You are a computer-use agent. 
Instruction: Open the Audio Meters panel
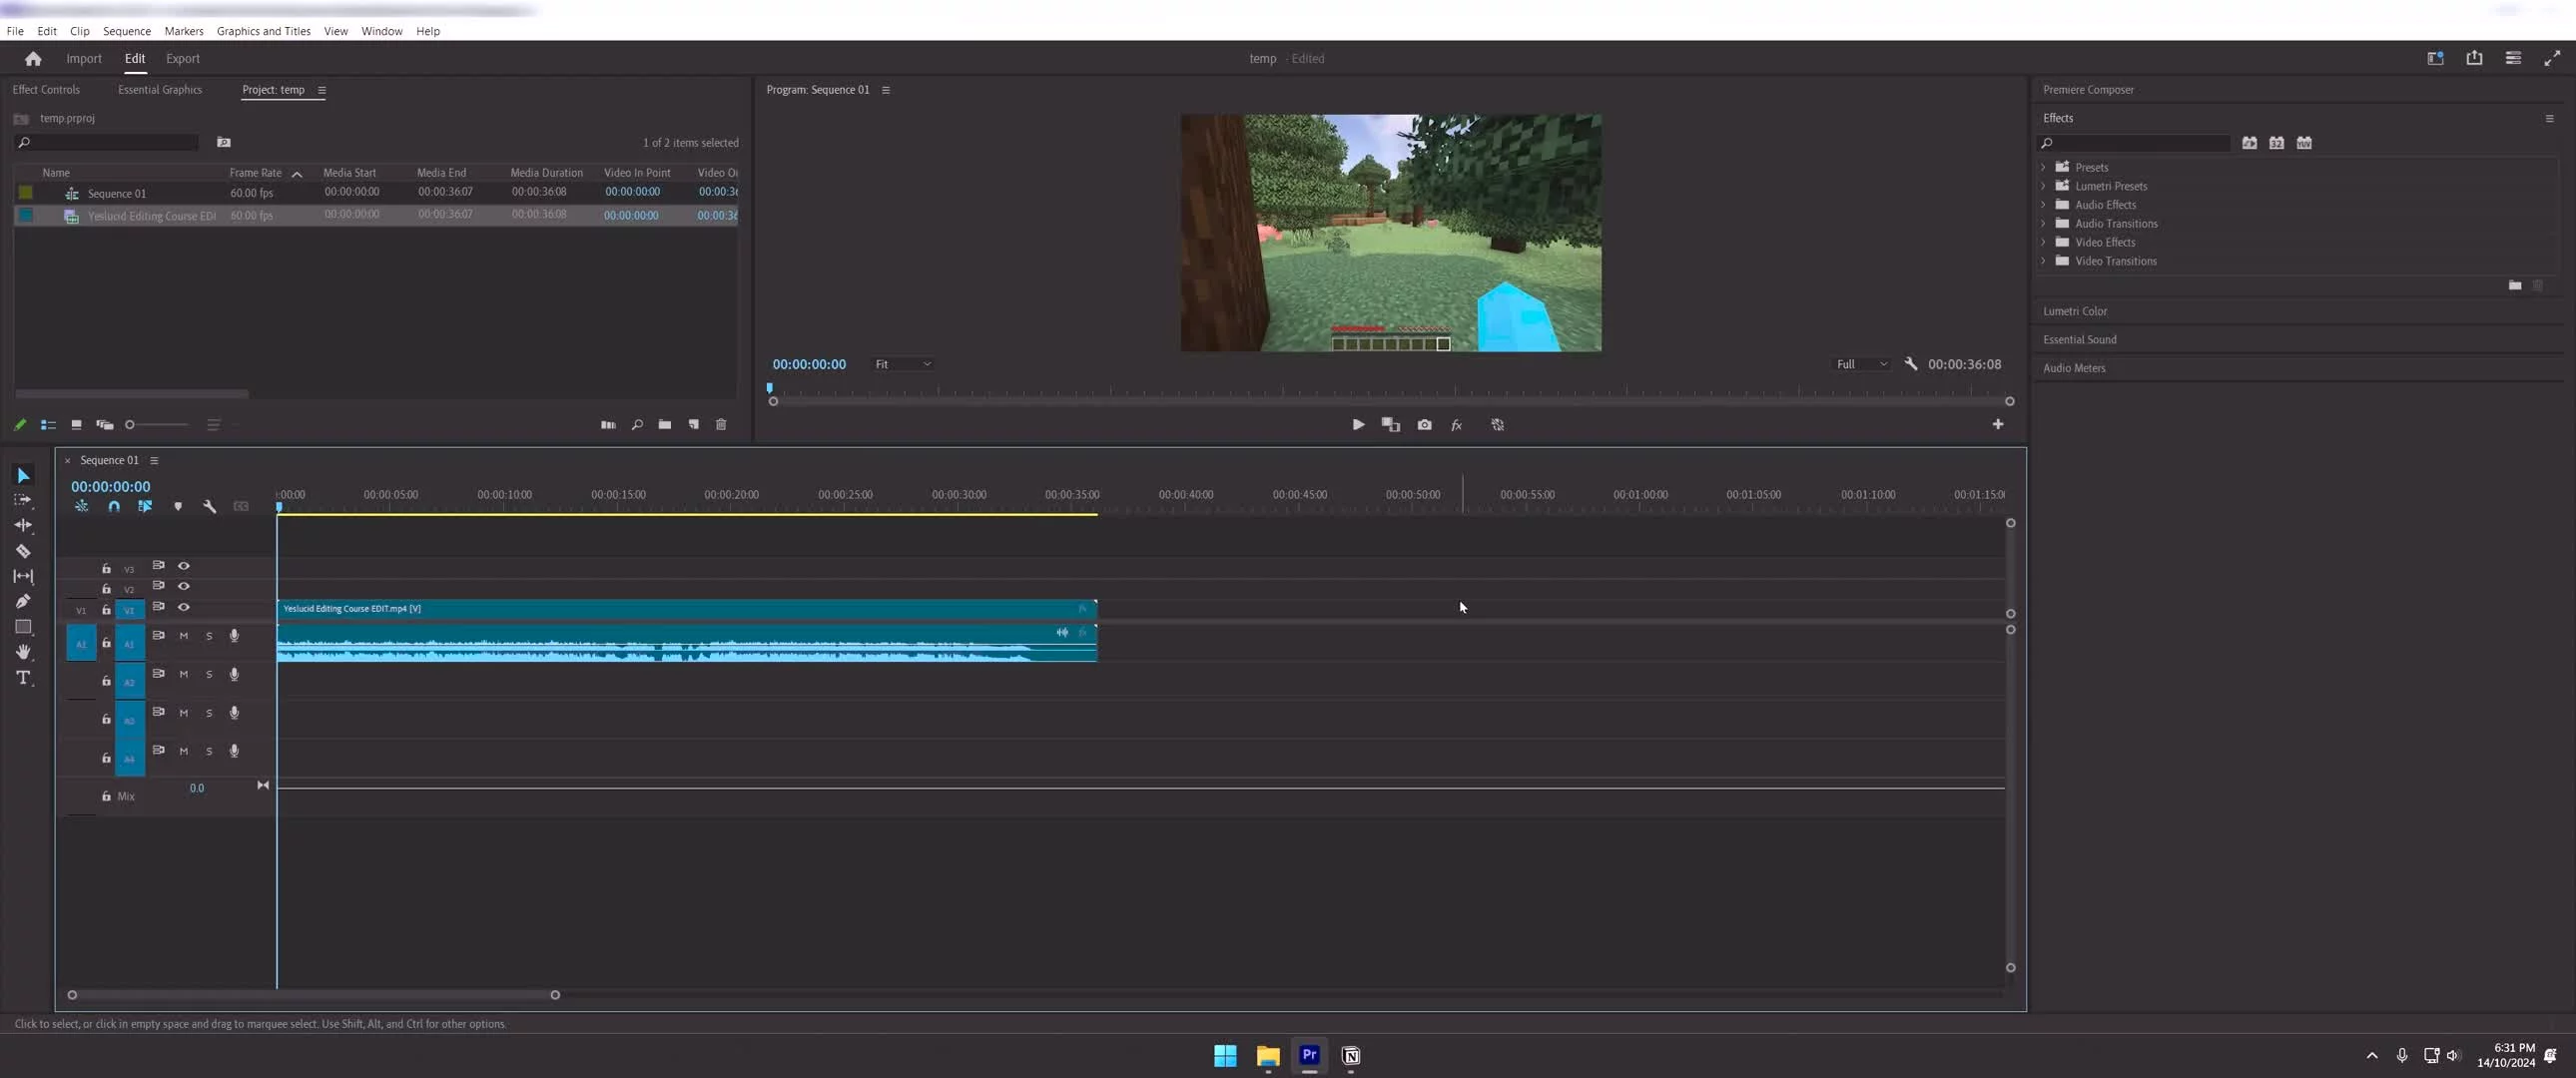click(2074, 368)
